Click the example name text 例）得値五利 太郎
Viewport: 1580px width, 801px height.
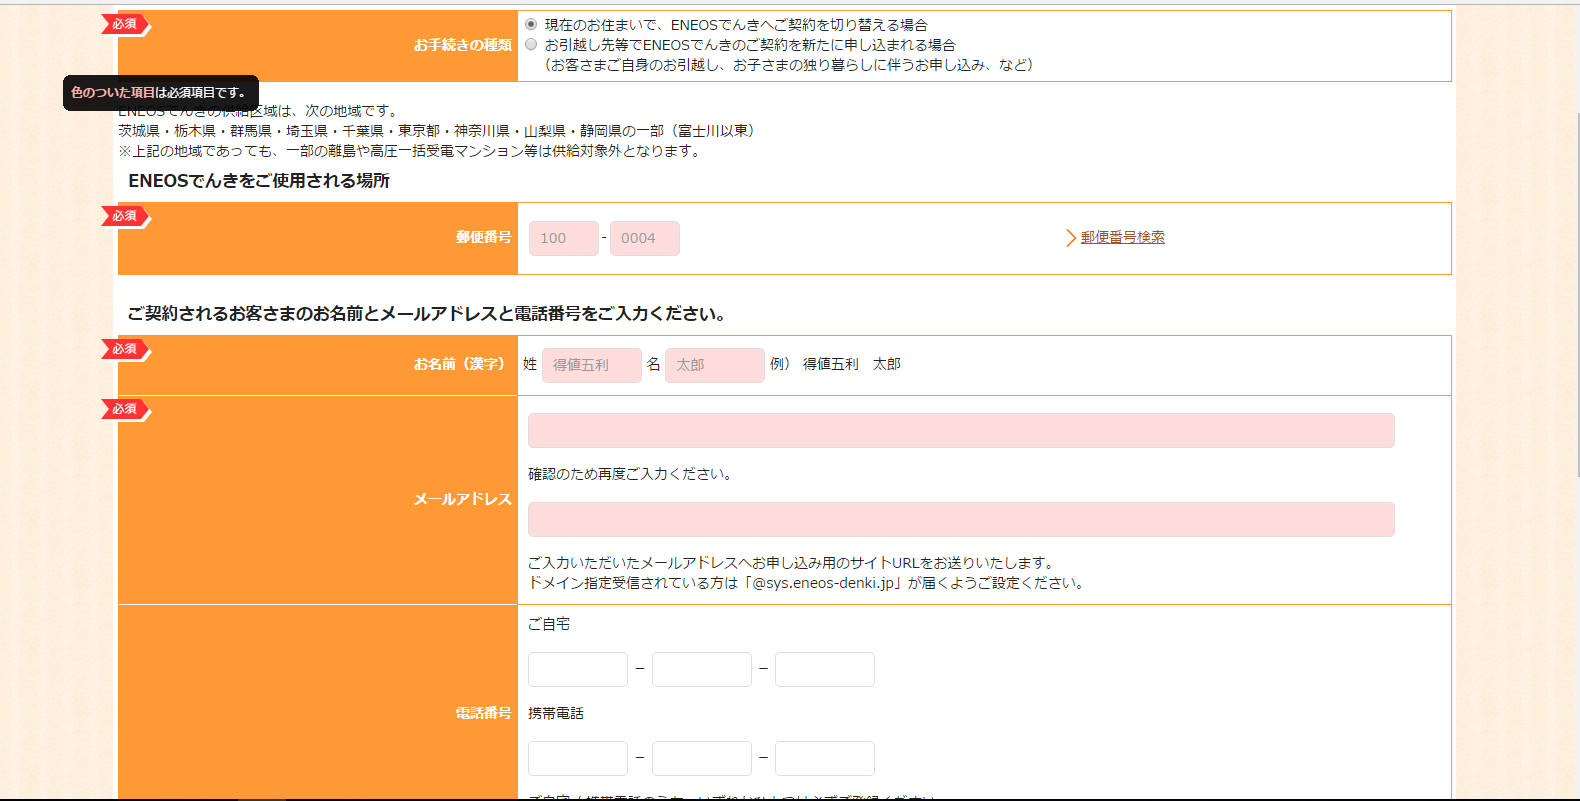[835, 364]
